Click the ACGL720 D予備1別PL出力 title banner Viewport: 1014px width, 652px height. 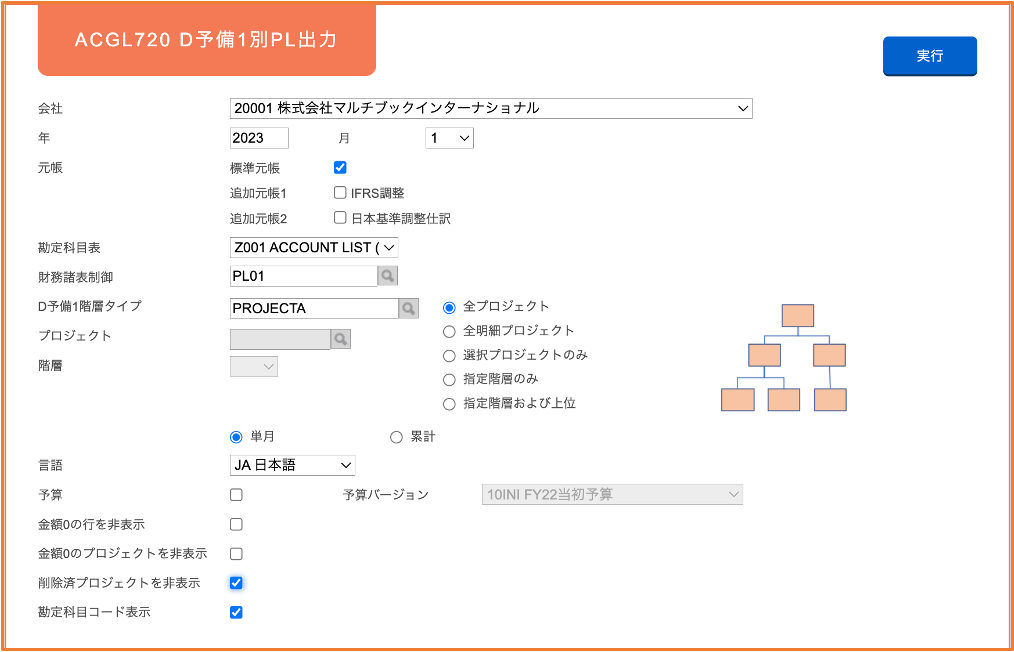click(x=207, y=40)
